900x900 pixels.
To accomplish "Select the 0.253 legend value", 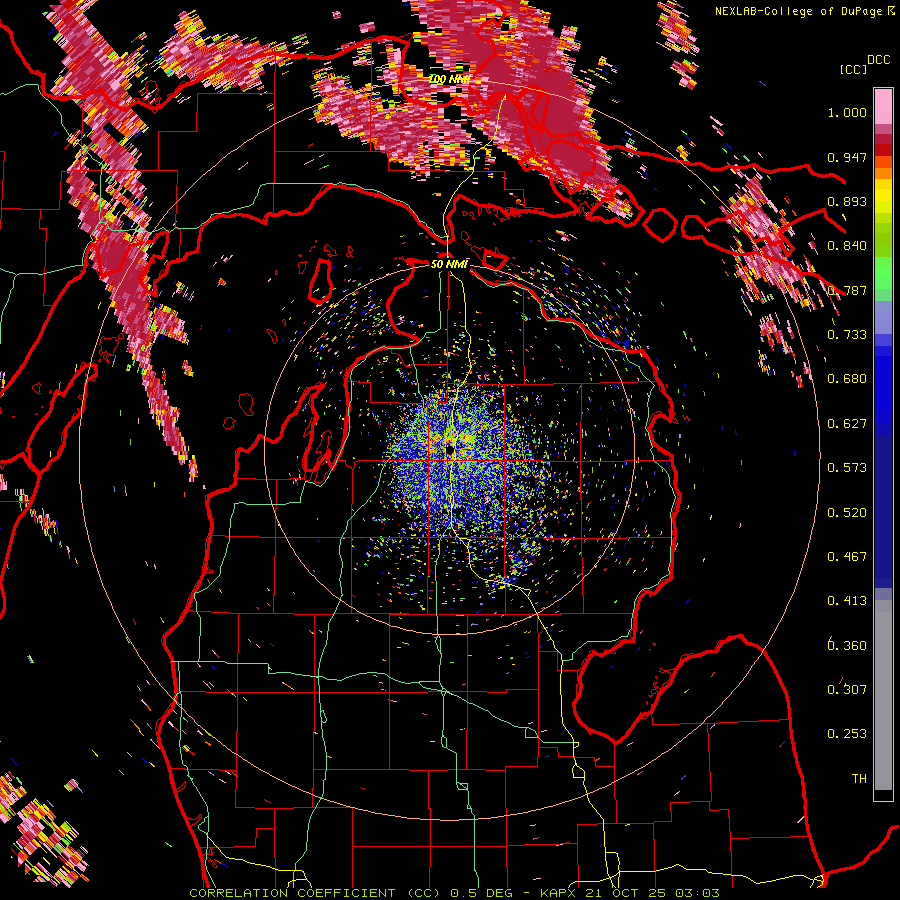I will tap(847, 734).
